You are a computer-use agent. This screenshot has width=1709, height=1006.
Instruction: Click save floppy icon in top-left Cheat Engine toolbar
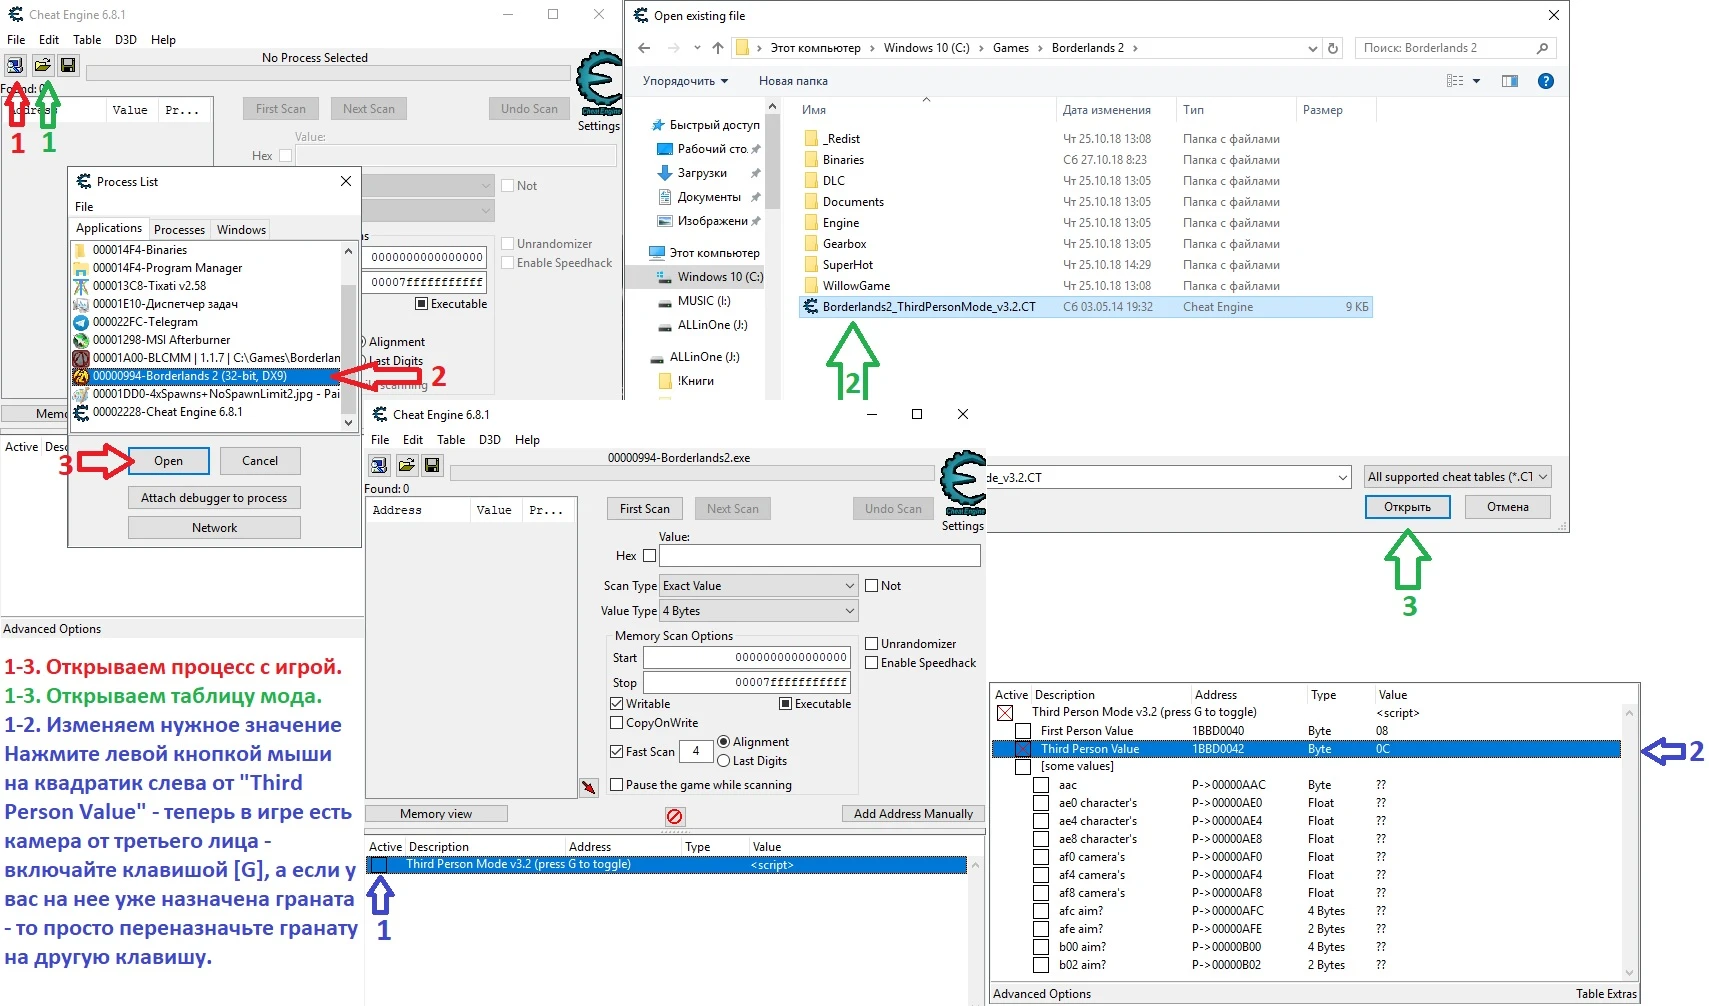tap(68, 65)
